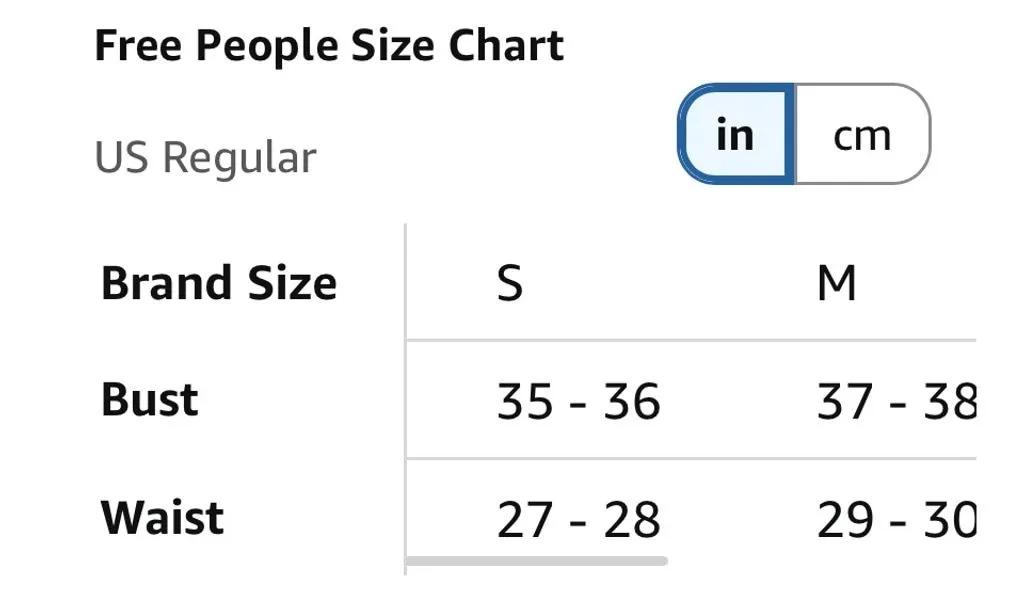Click the Free People Size Chart heading
1024x609 pixels.
tap(329, 46)
